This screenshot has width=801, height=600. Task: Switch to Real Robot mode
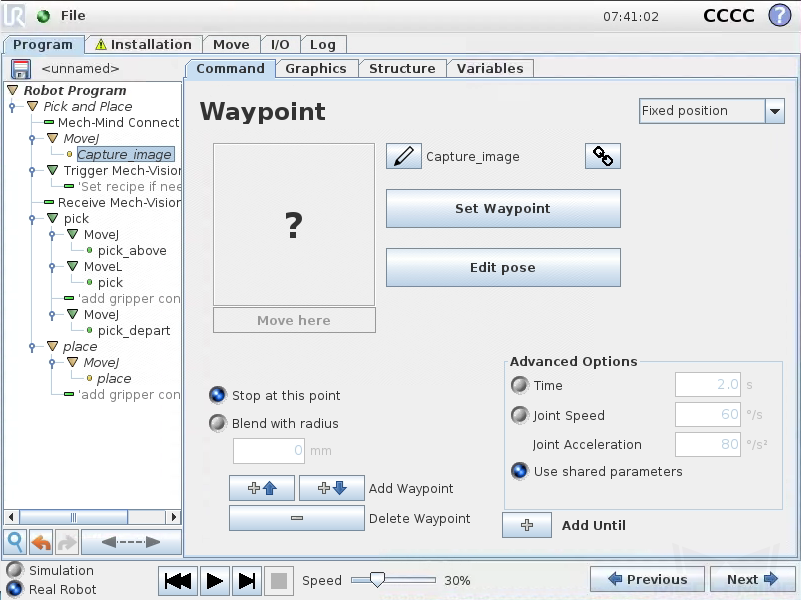(15, 589)
